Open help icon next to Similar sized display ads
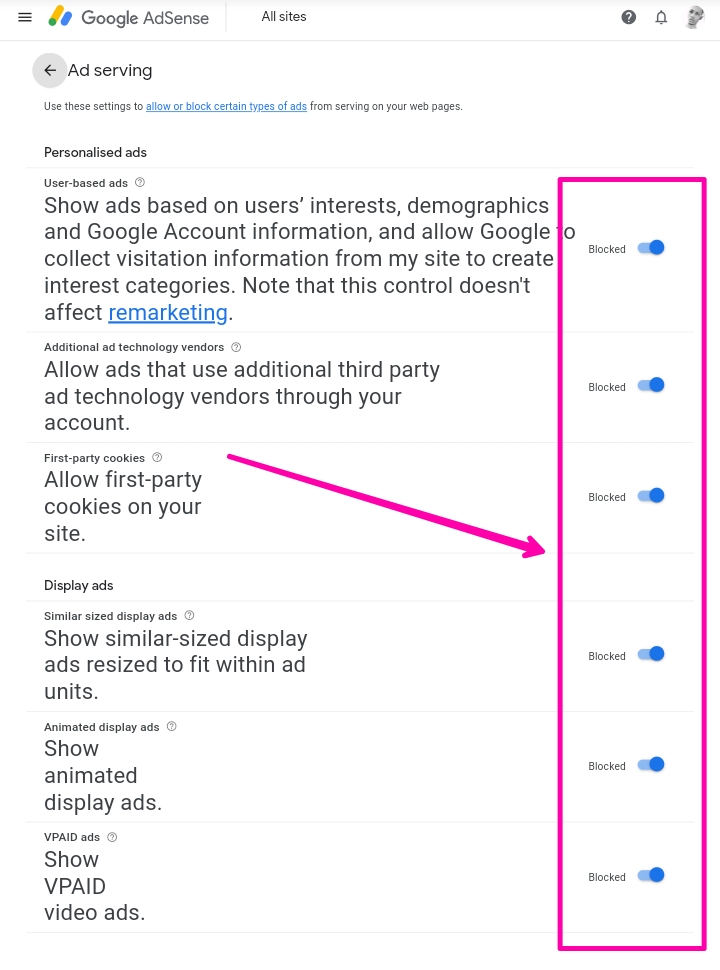Viewport: 720px width, 970px height. click(x=189, y=616)
